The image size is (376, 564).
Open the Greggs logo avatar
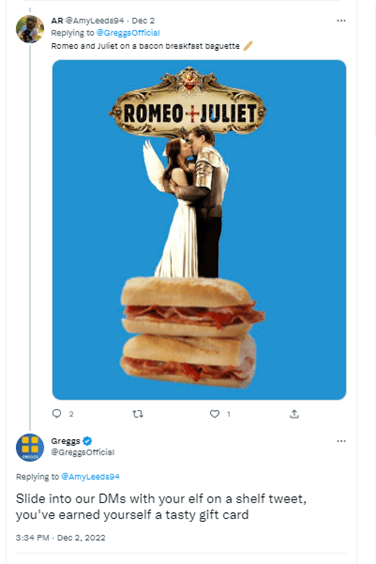tap(30, 448)
